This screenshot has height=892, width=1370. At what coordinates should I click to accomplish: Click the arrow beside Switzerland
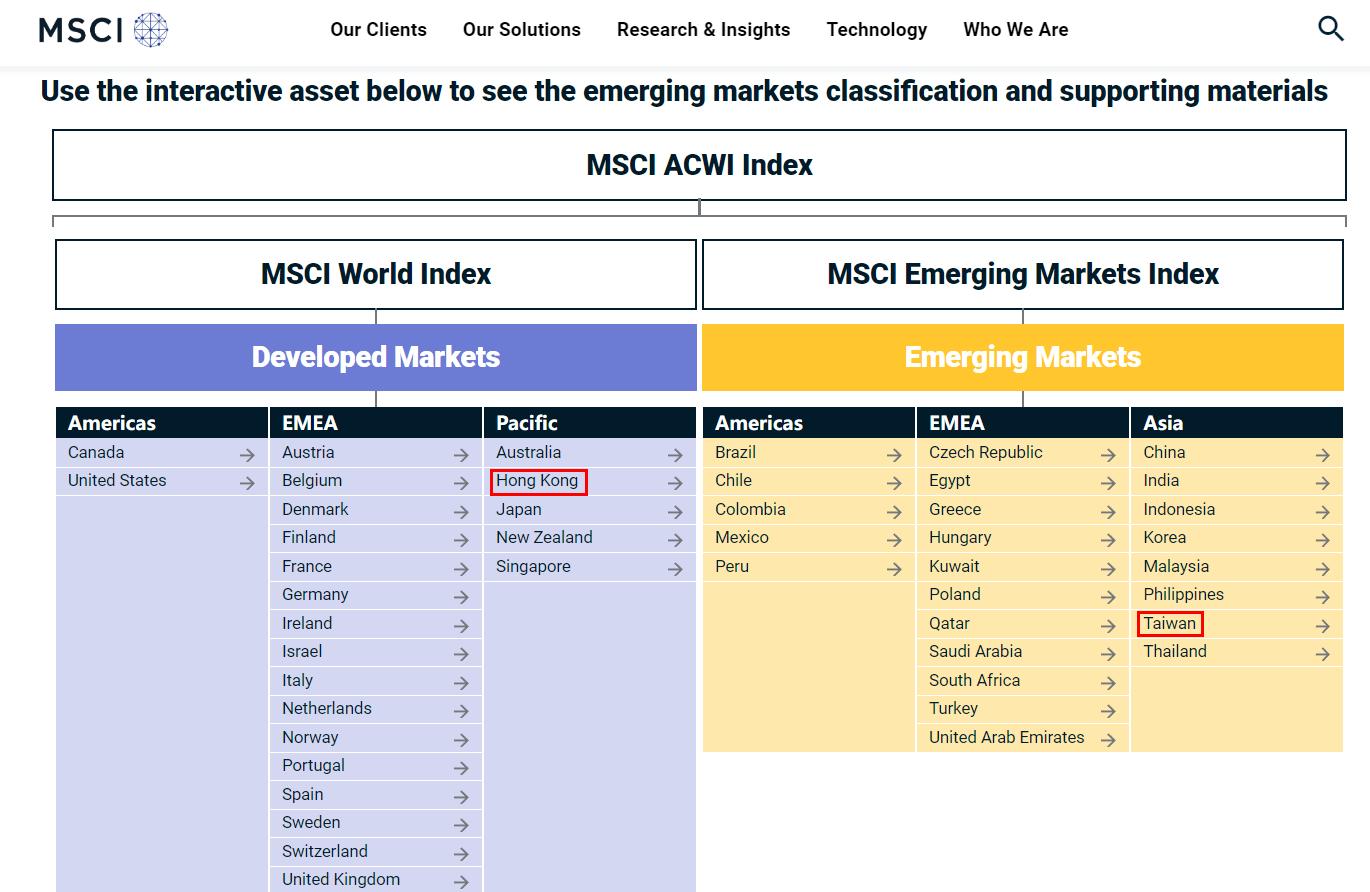click(x=459, y=853)
